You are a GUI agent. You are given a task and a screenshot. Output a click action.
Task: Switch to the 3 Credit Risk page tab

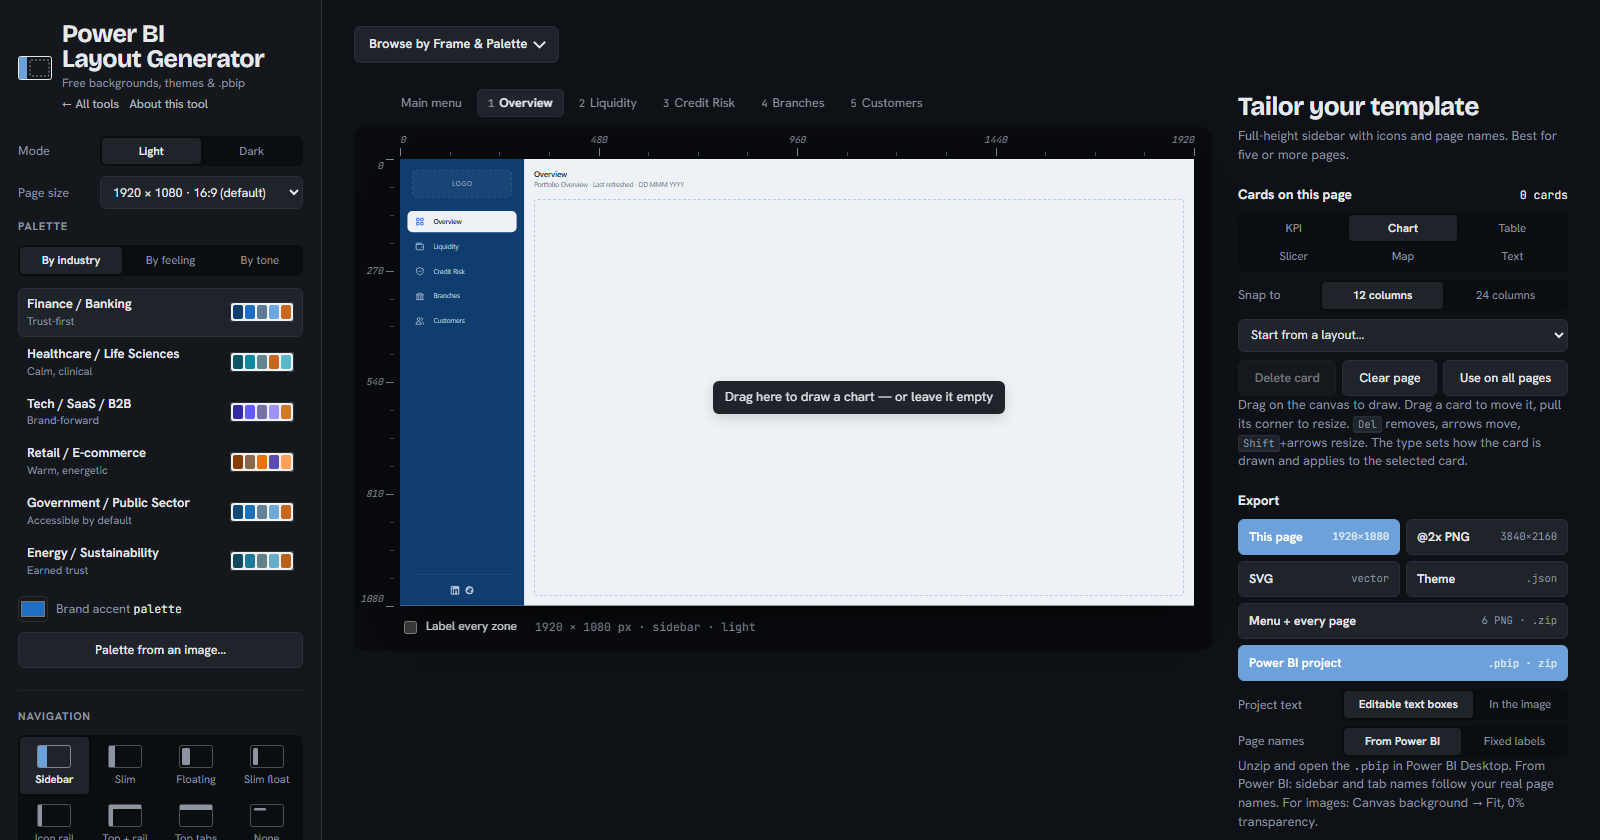click(x=699, y=103)
